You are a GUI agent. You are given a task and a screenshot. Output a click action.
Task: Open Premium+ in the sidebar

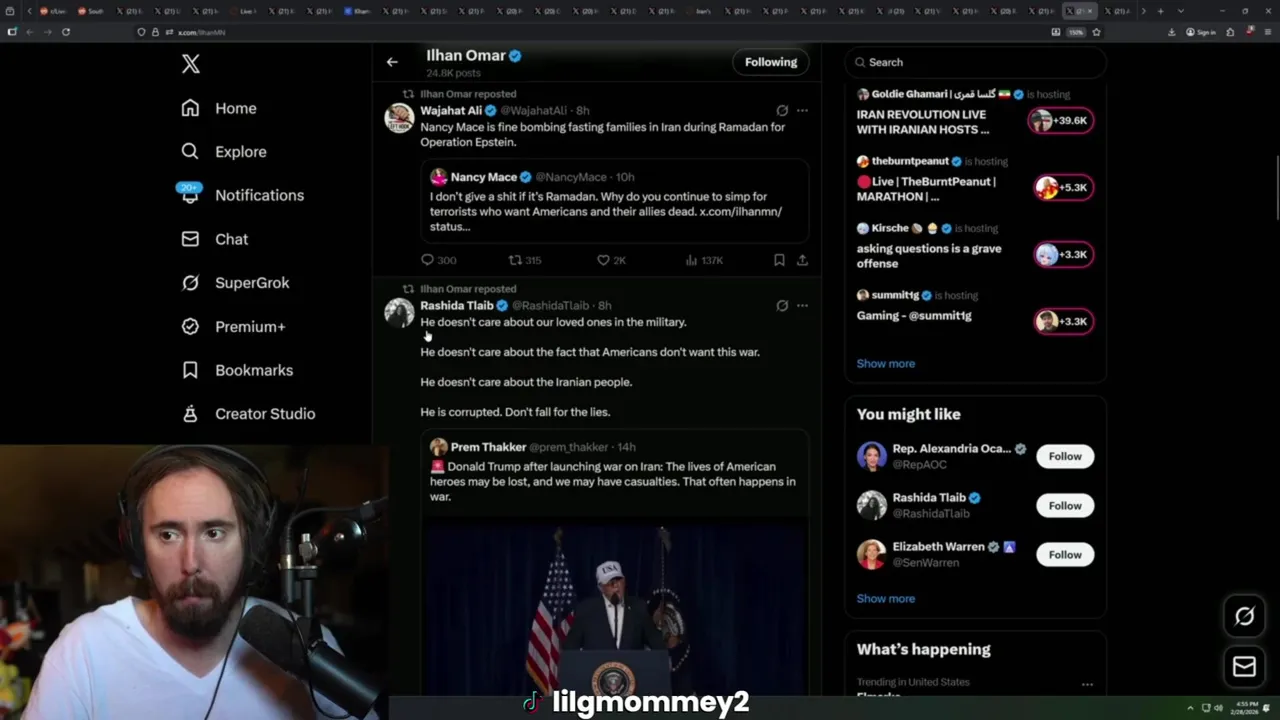point(233,326)
